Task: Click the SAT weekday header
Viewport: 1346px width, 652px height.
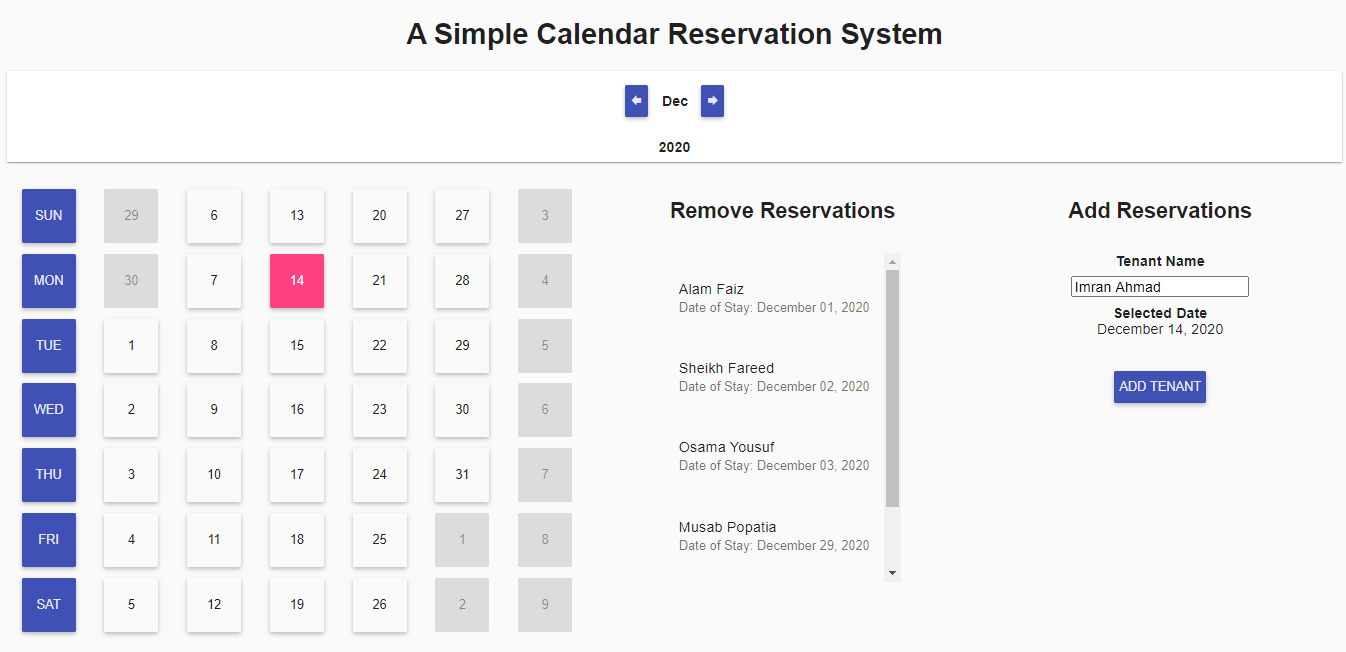Action: [x=48, y=604]
